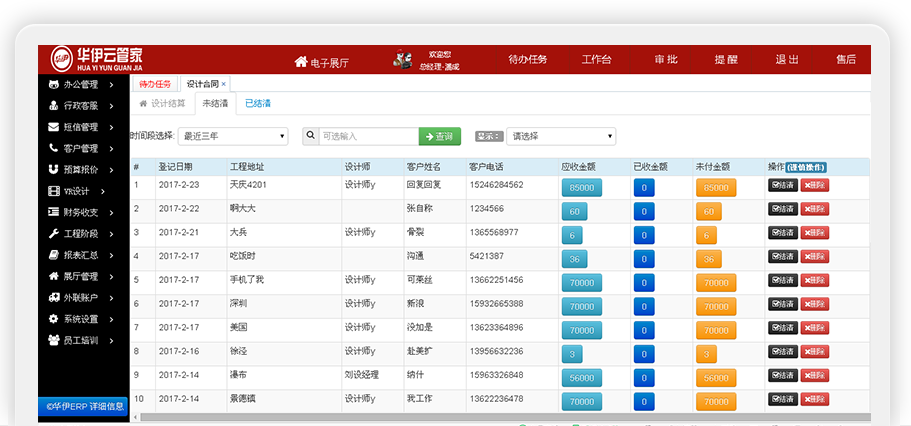Viewport: 911px width, 426px height.
Task: Click 未付金额 56000 for 德布 row
Action: pyautogui.click(x=716, y=377)
